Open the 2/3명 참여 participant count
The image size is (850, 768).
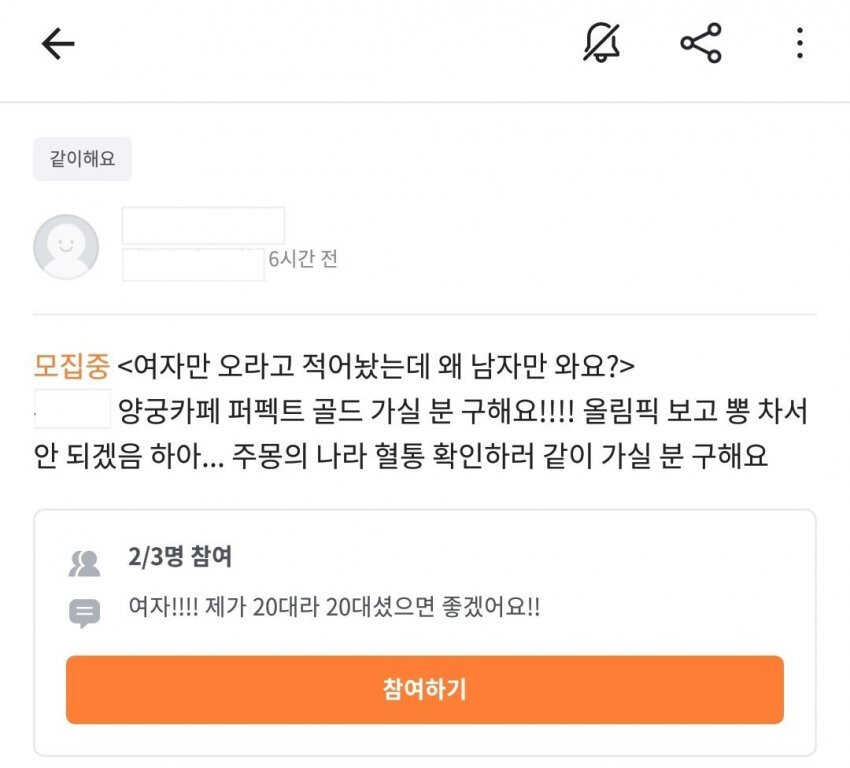[x=180, y=557]
